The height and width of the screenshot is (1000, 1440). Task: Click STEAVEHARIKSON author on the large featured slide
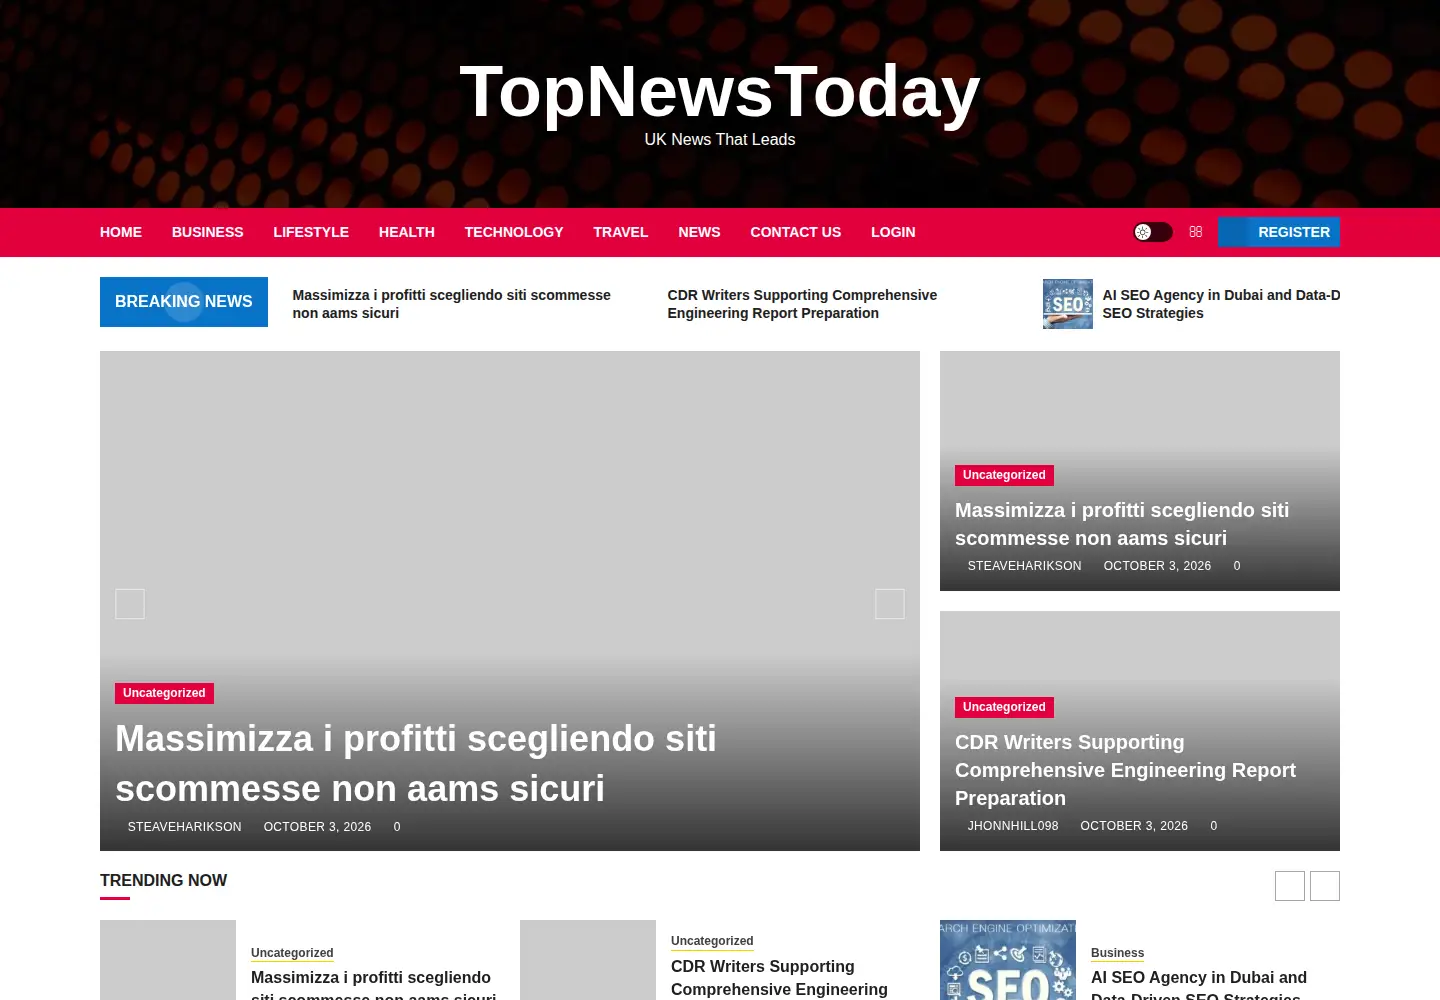click(x=185, y=827)
